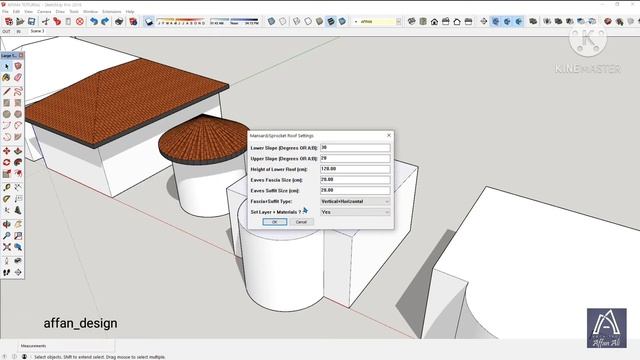The height and width of the screenshot is (360, 640).
Task: Click Cancel in the roof settings dialog
Action: pyautogui.click(x=301, y=222)
